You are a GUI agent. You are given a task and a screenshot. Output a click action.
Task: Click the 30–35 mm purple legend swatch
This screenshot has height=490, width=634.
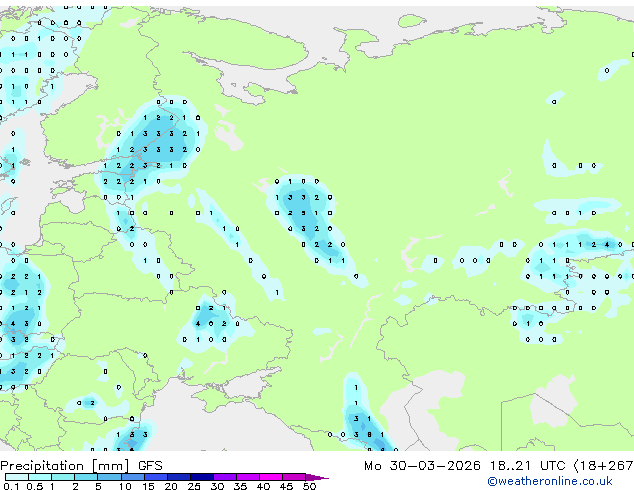[x=225, y=477]
